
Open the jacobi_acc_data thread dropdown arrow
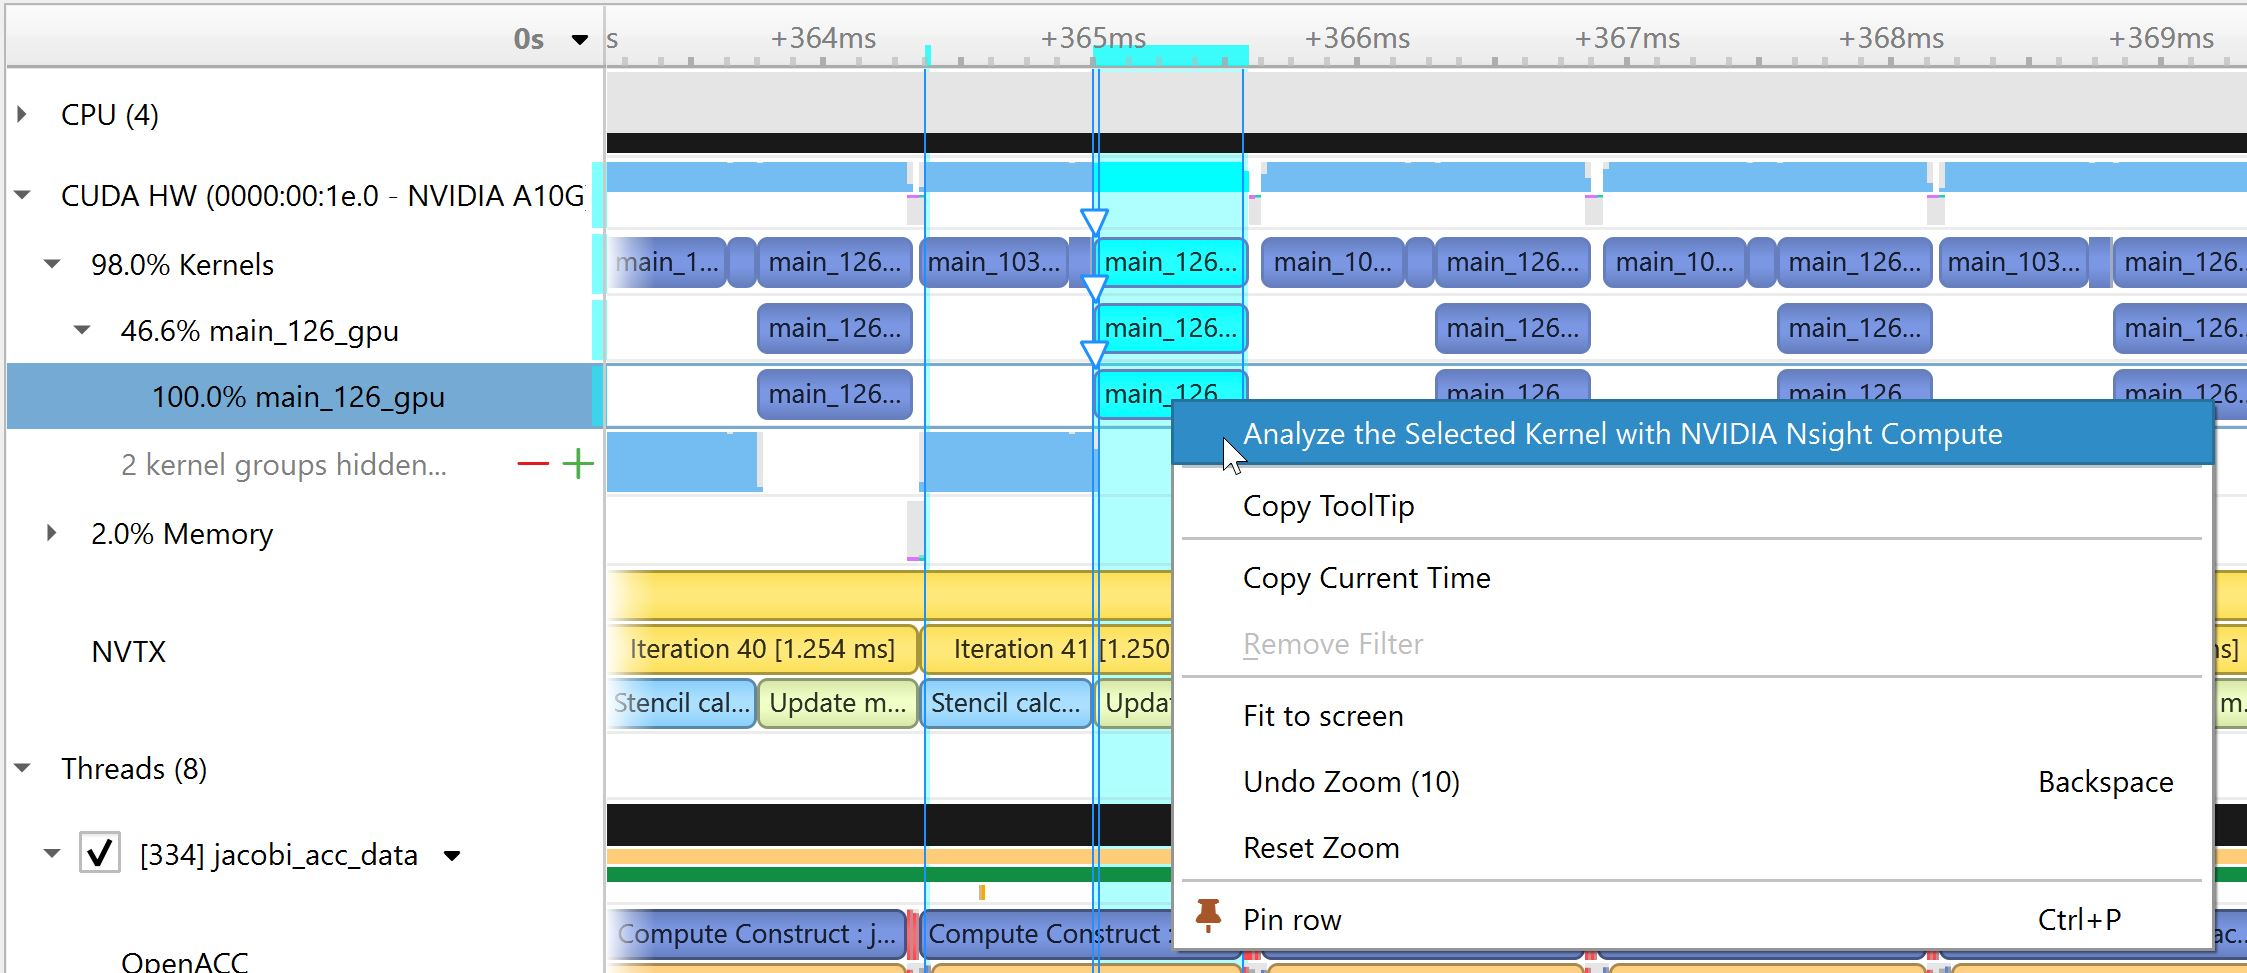tap(452, 856)
